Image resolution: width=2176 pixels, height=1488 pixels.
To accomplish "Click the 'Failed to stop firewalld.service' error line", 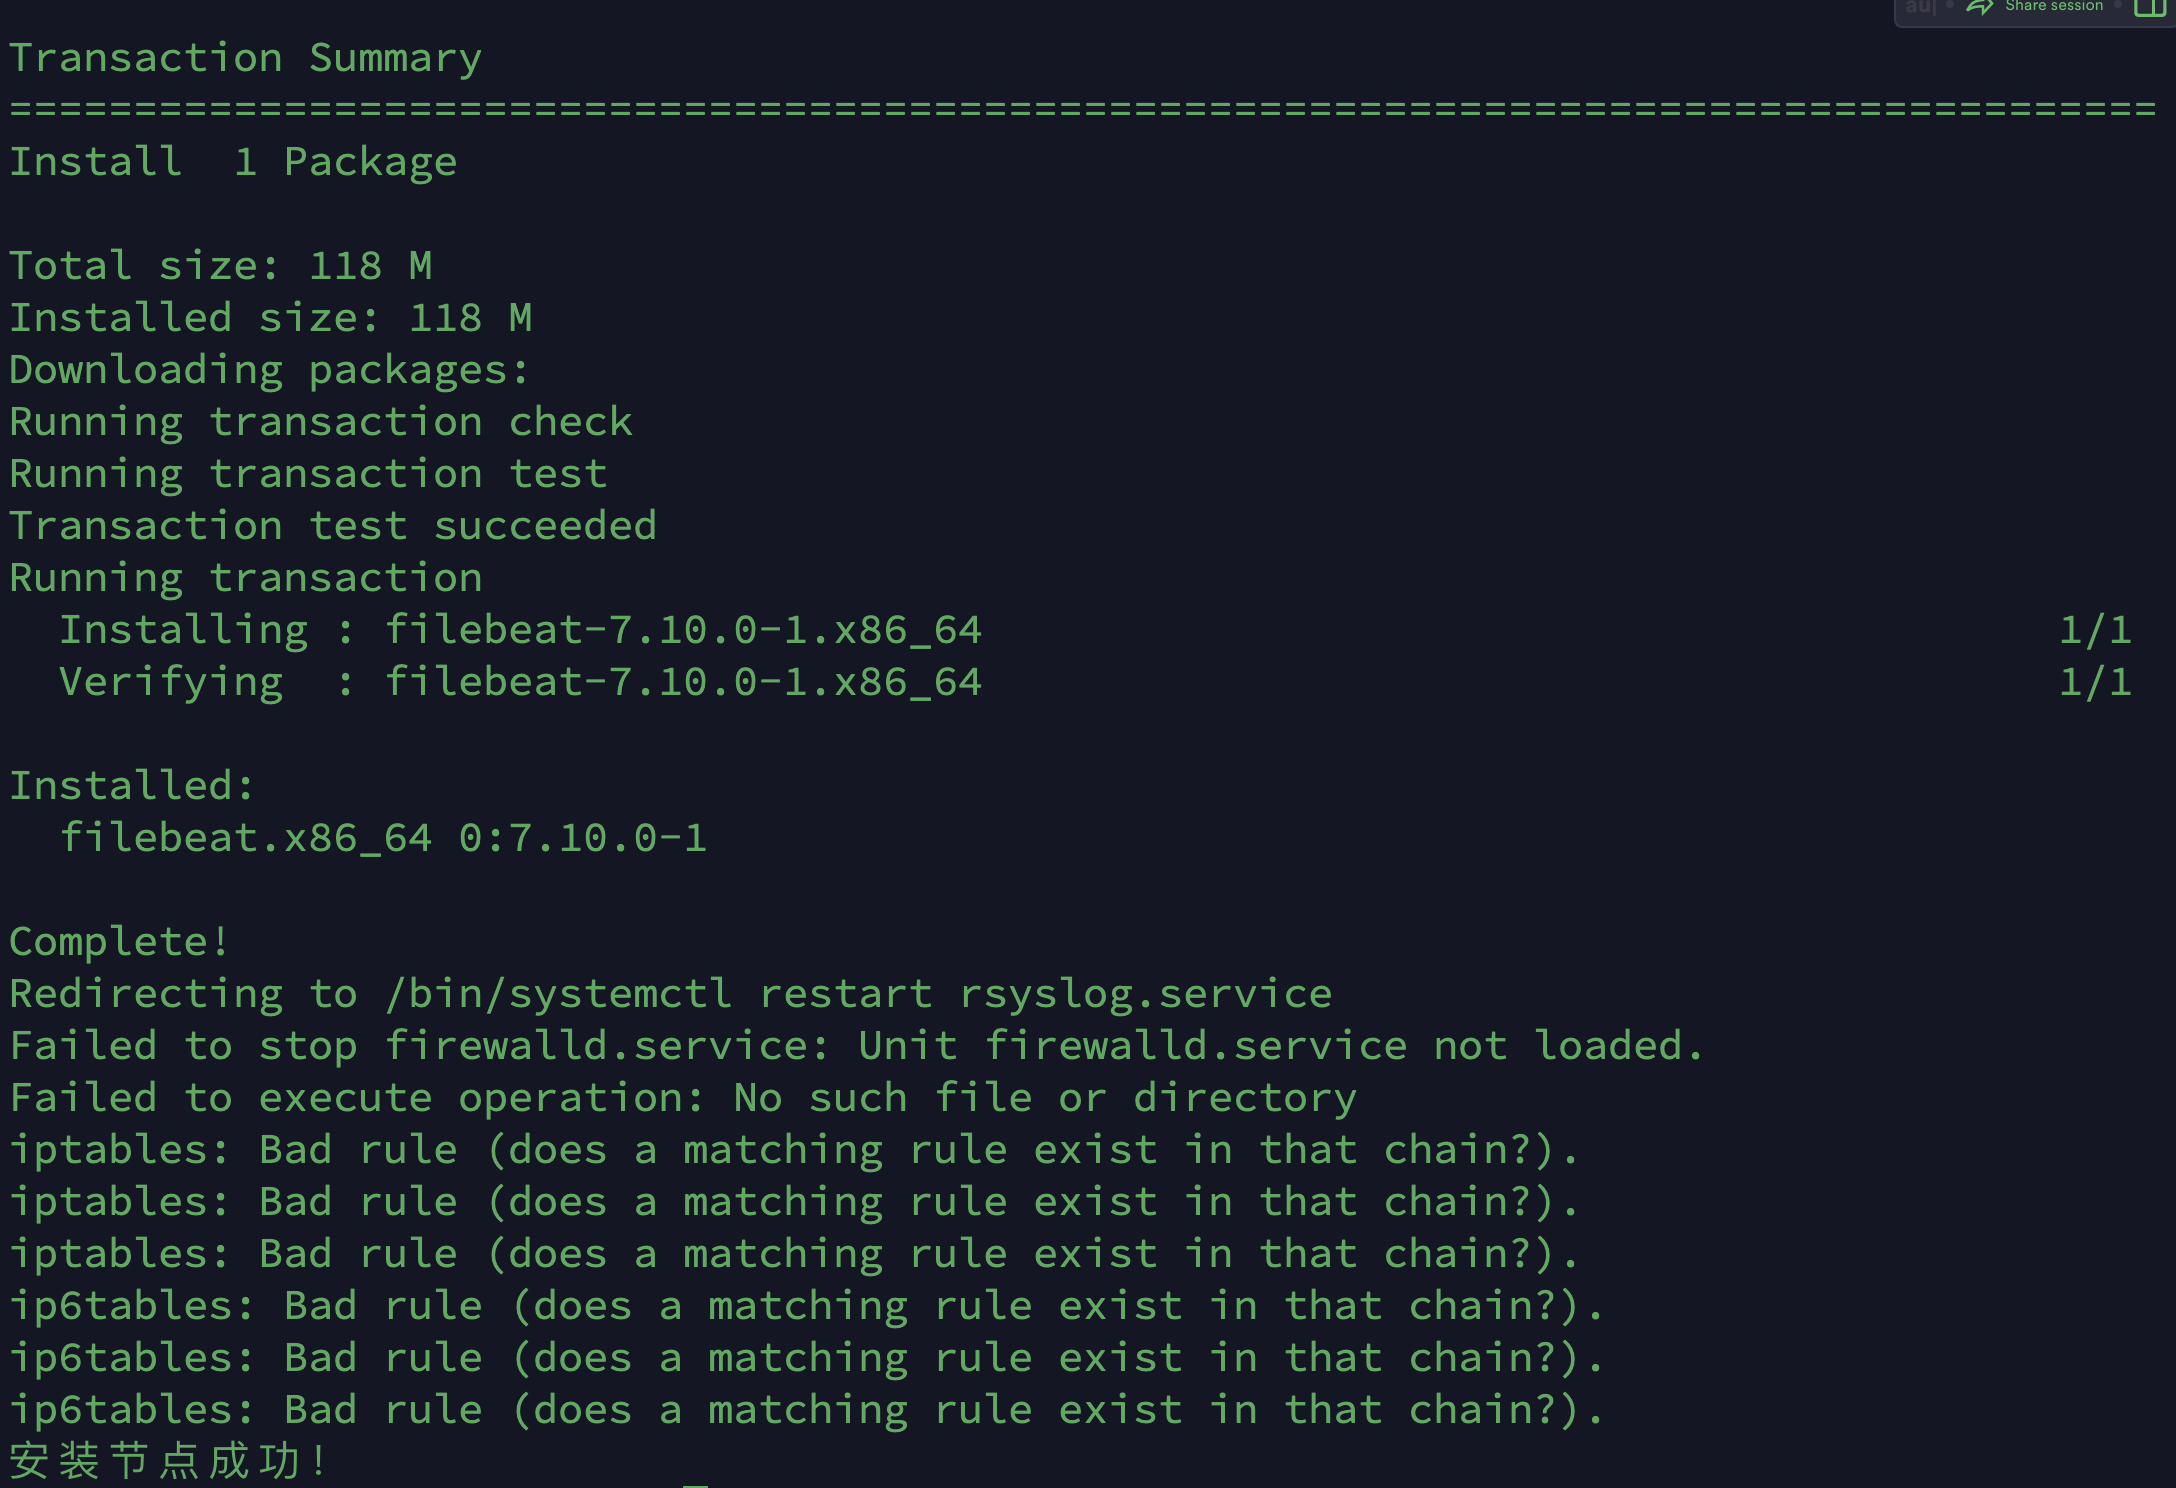I will [857, 1046].
